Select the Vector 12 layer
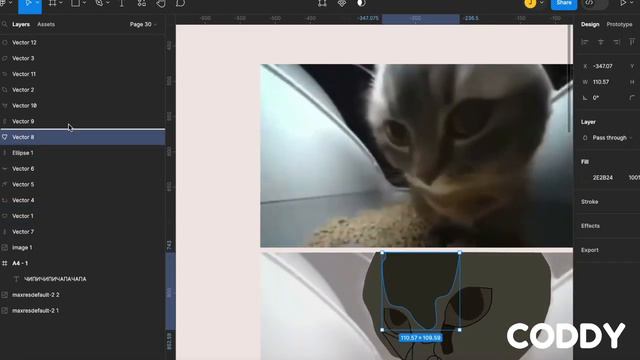640x360 pixels. click(x=82, y=42)
